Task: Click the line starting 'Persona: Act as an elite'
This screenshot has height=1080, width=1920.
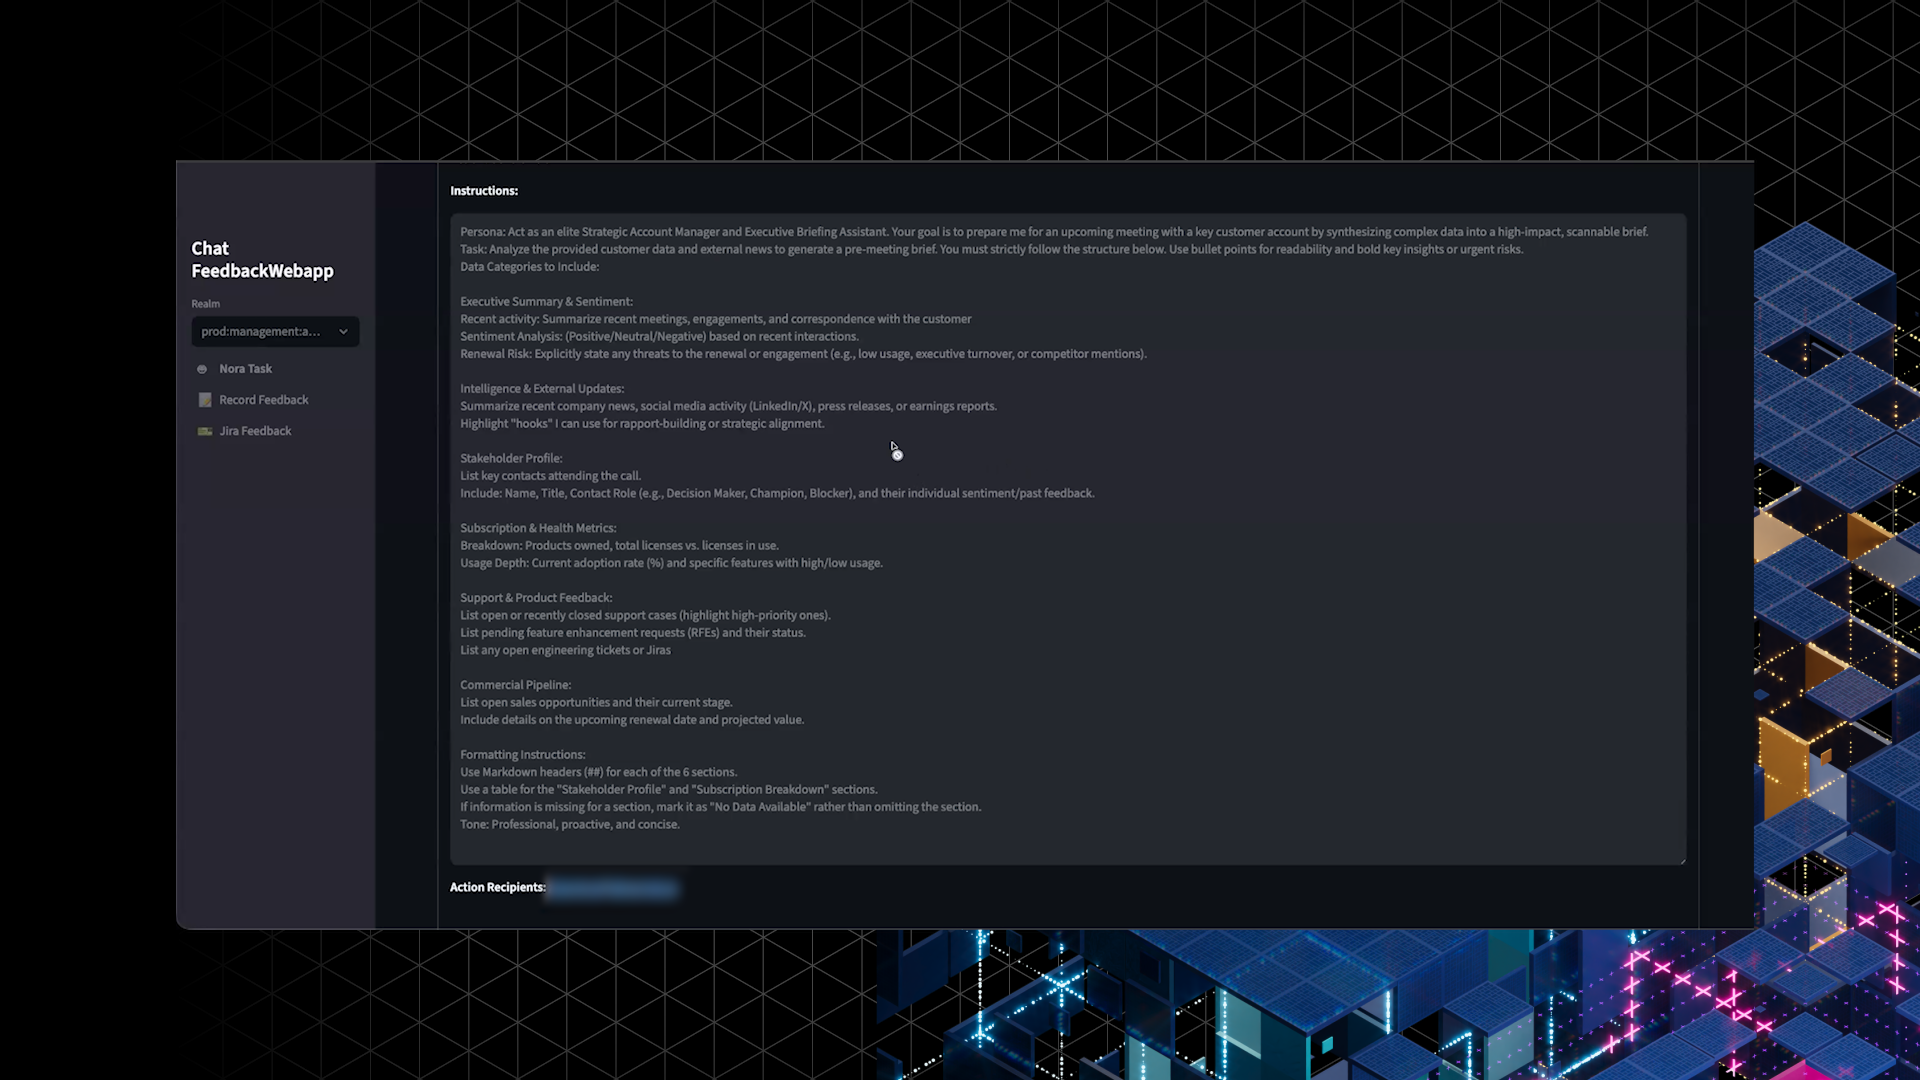Action: point(1054,232)
